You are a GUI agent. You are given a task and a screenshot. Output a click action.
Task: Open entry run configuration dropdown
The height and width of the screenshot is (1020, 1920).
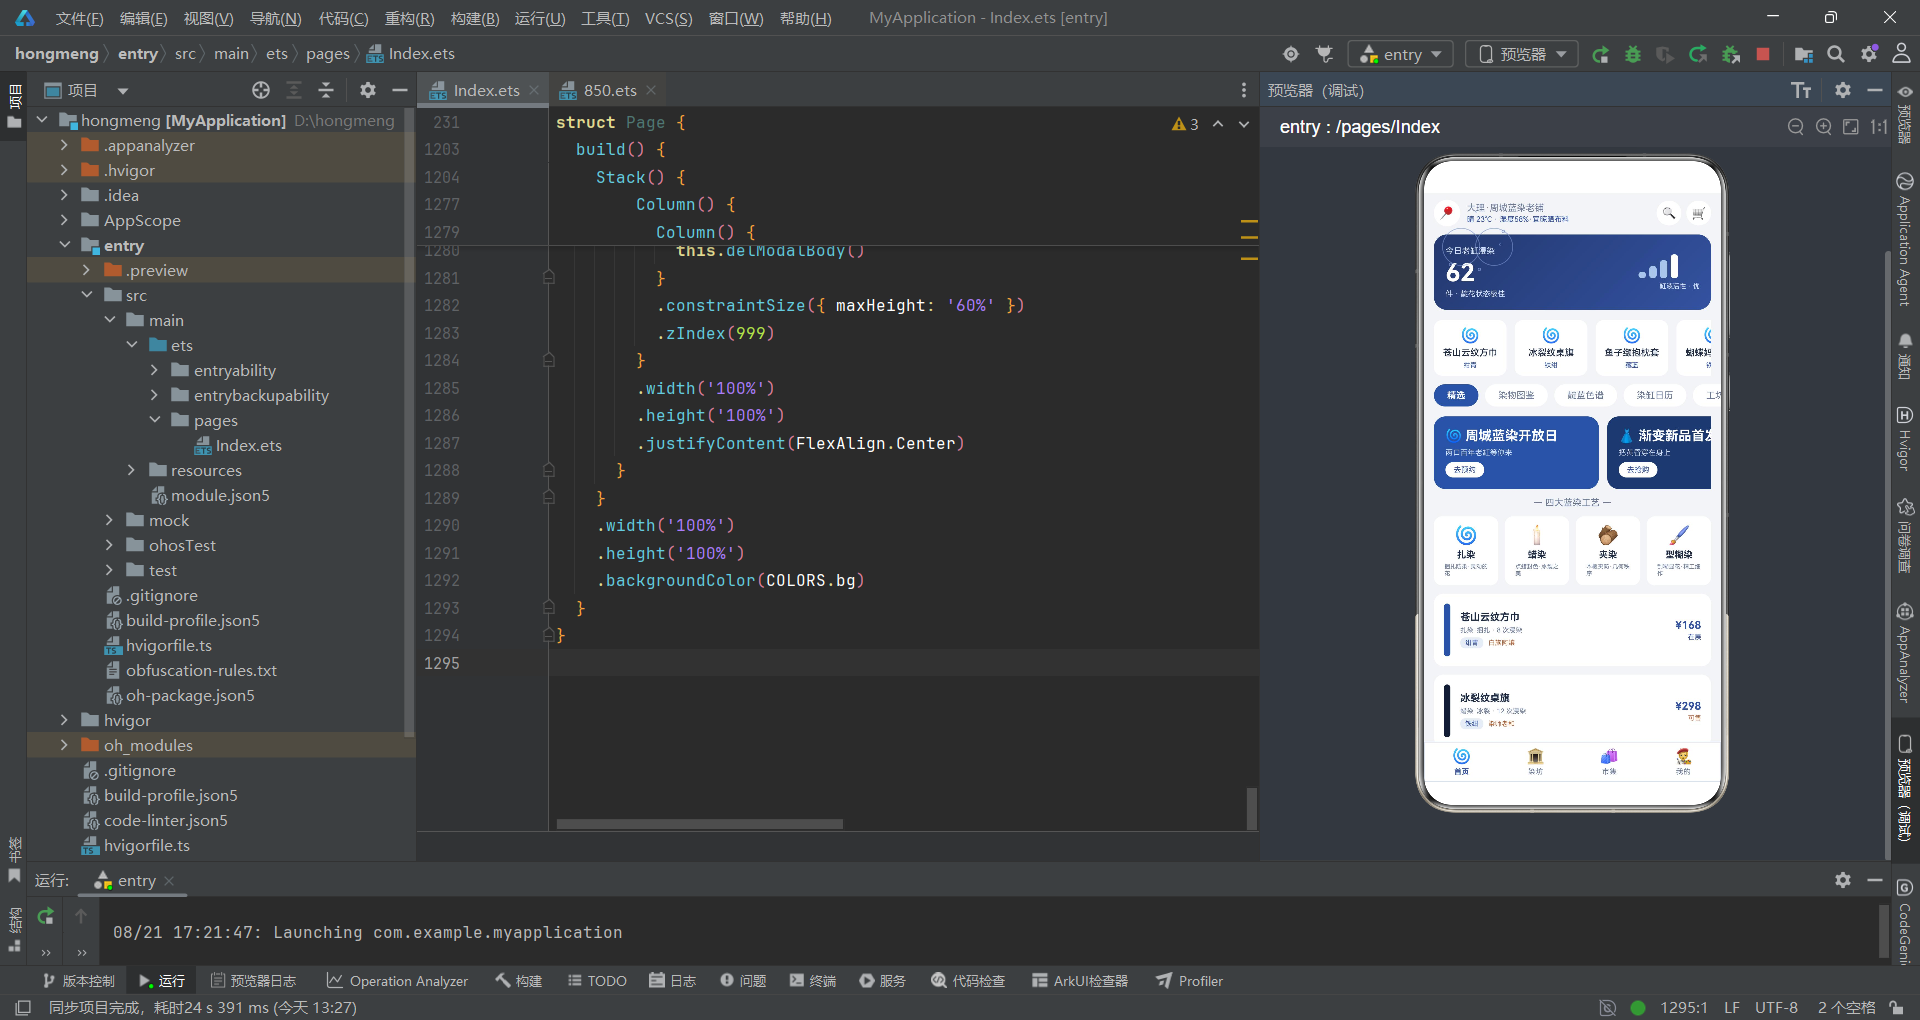click(x=1400, y=55)
